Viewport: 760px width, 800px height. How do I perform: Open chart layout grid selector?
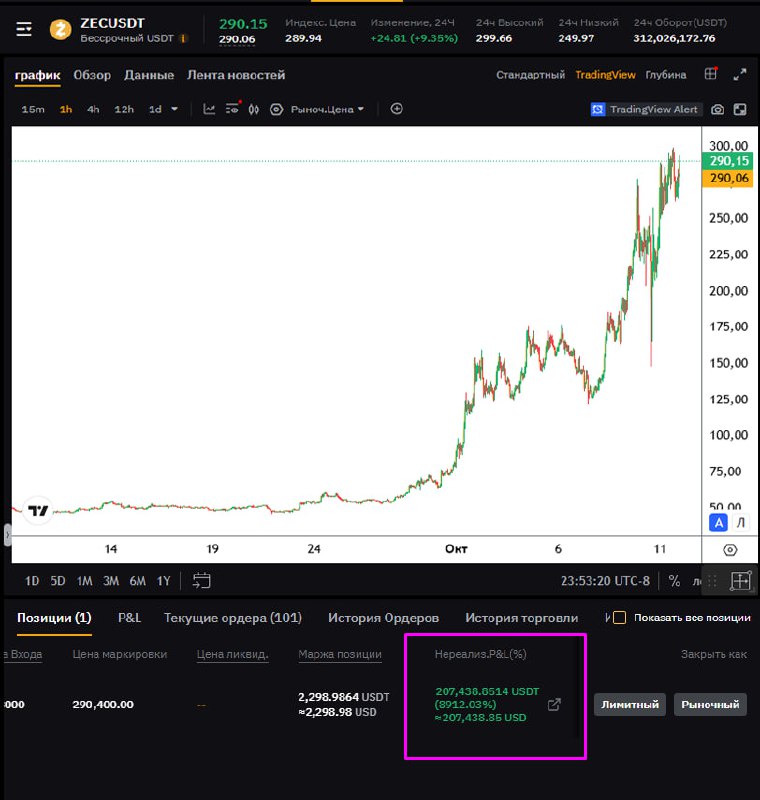(x=711, y=75)
